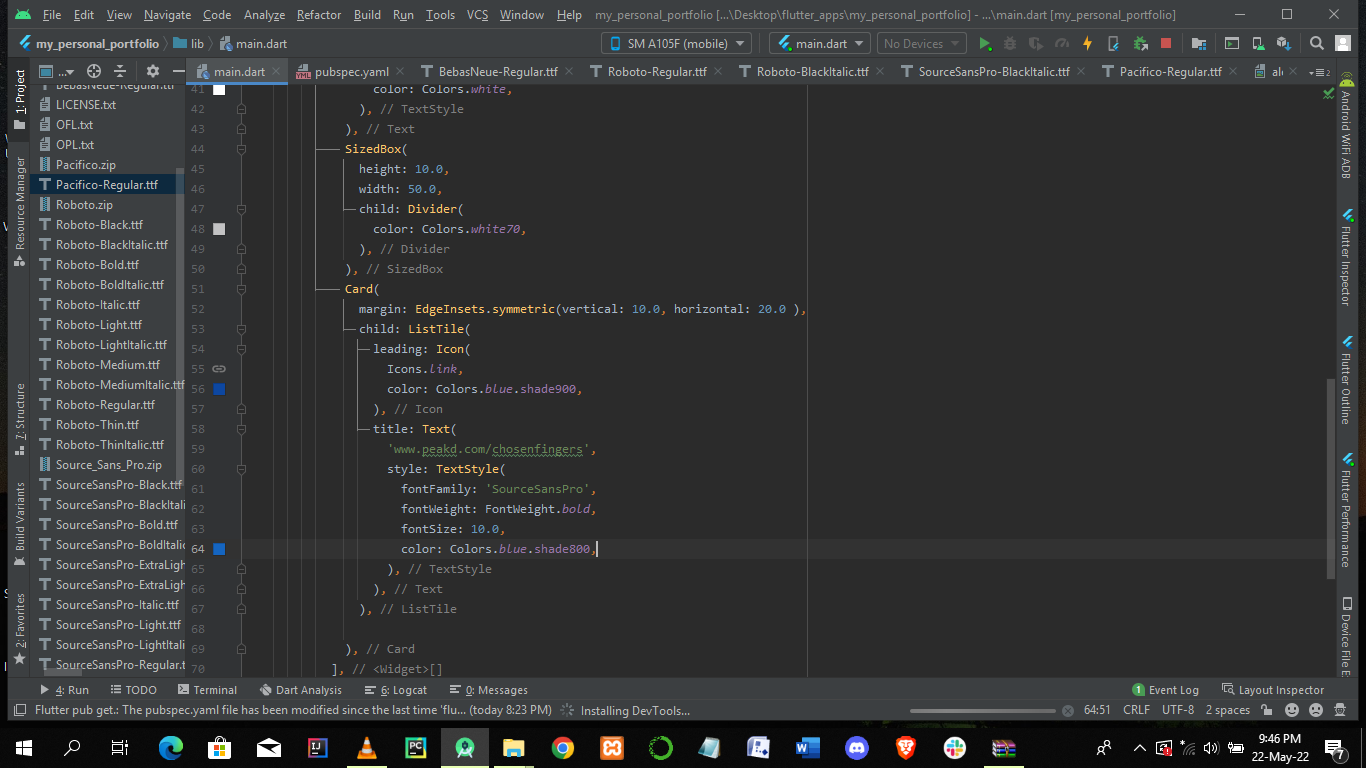Click the Windows Start button
Viewport: 1366px width, 768px height.
(x=23, y=747)
